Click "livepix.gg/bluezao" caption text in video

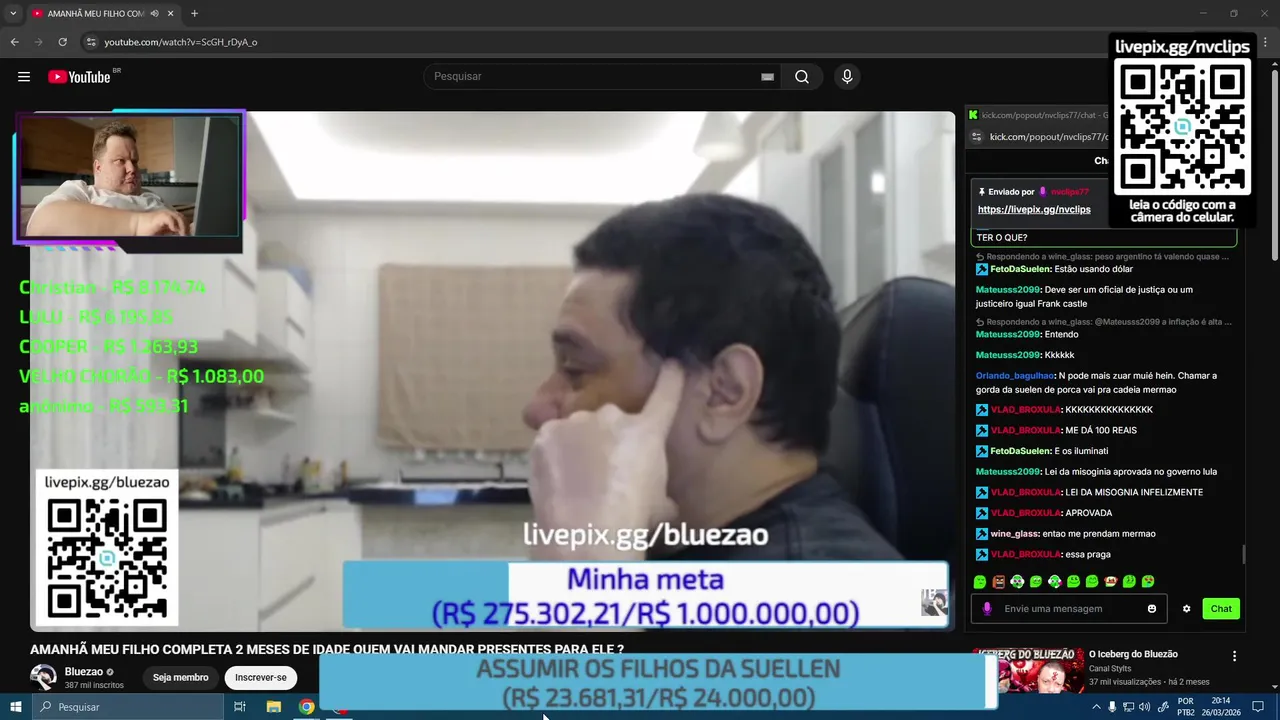click(646, 535)
